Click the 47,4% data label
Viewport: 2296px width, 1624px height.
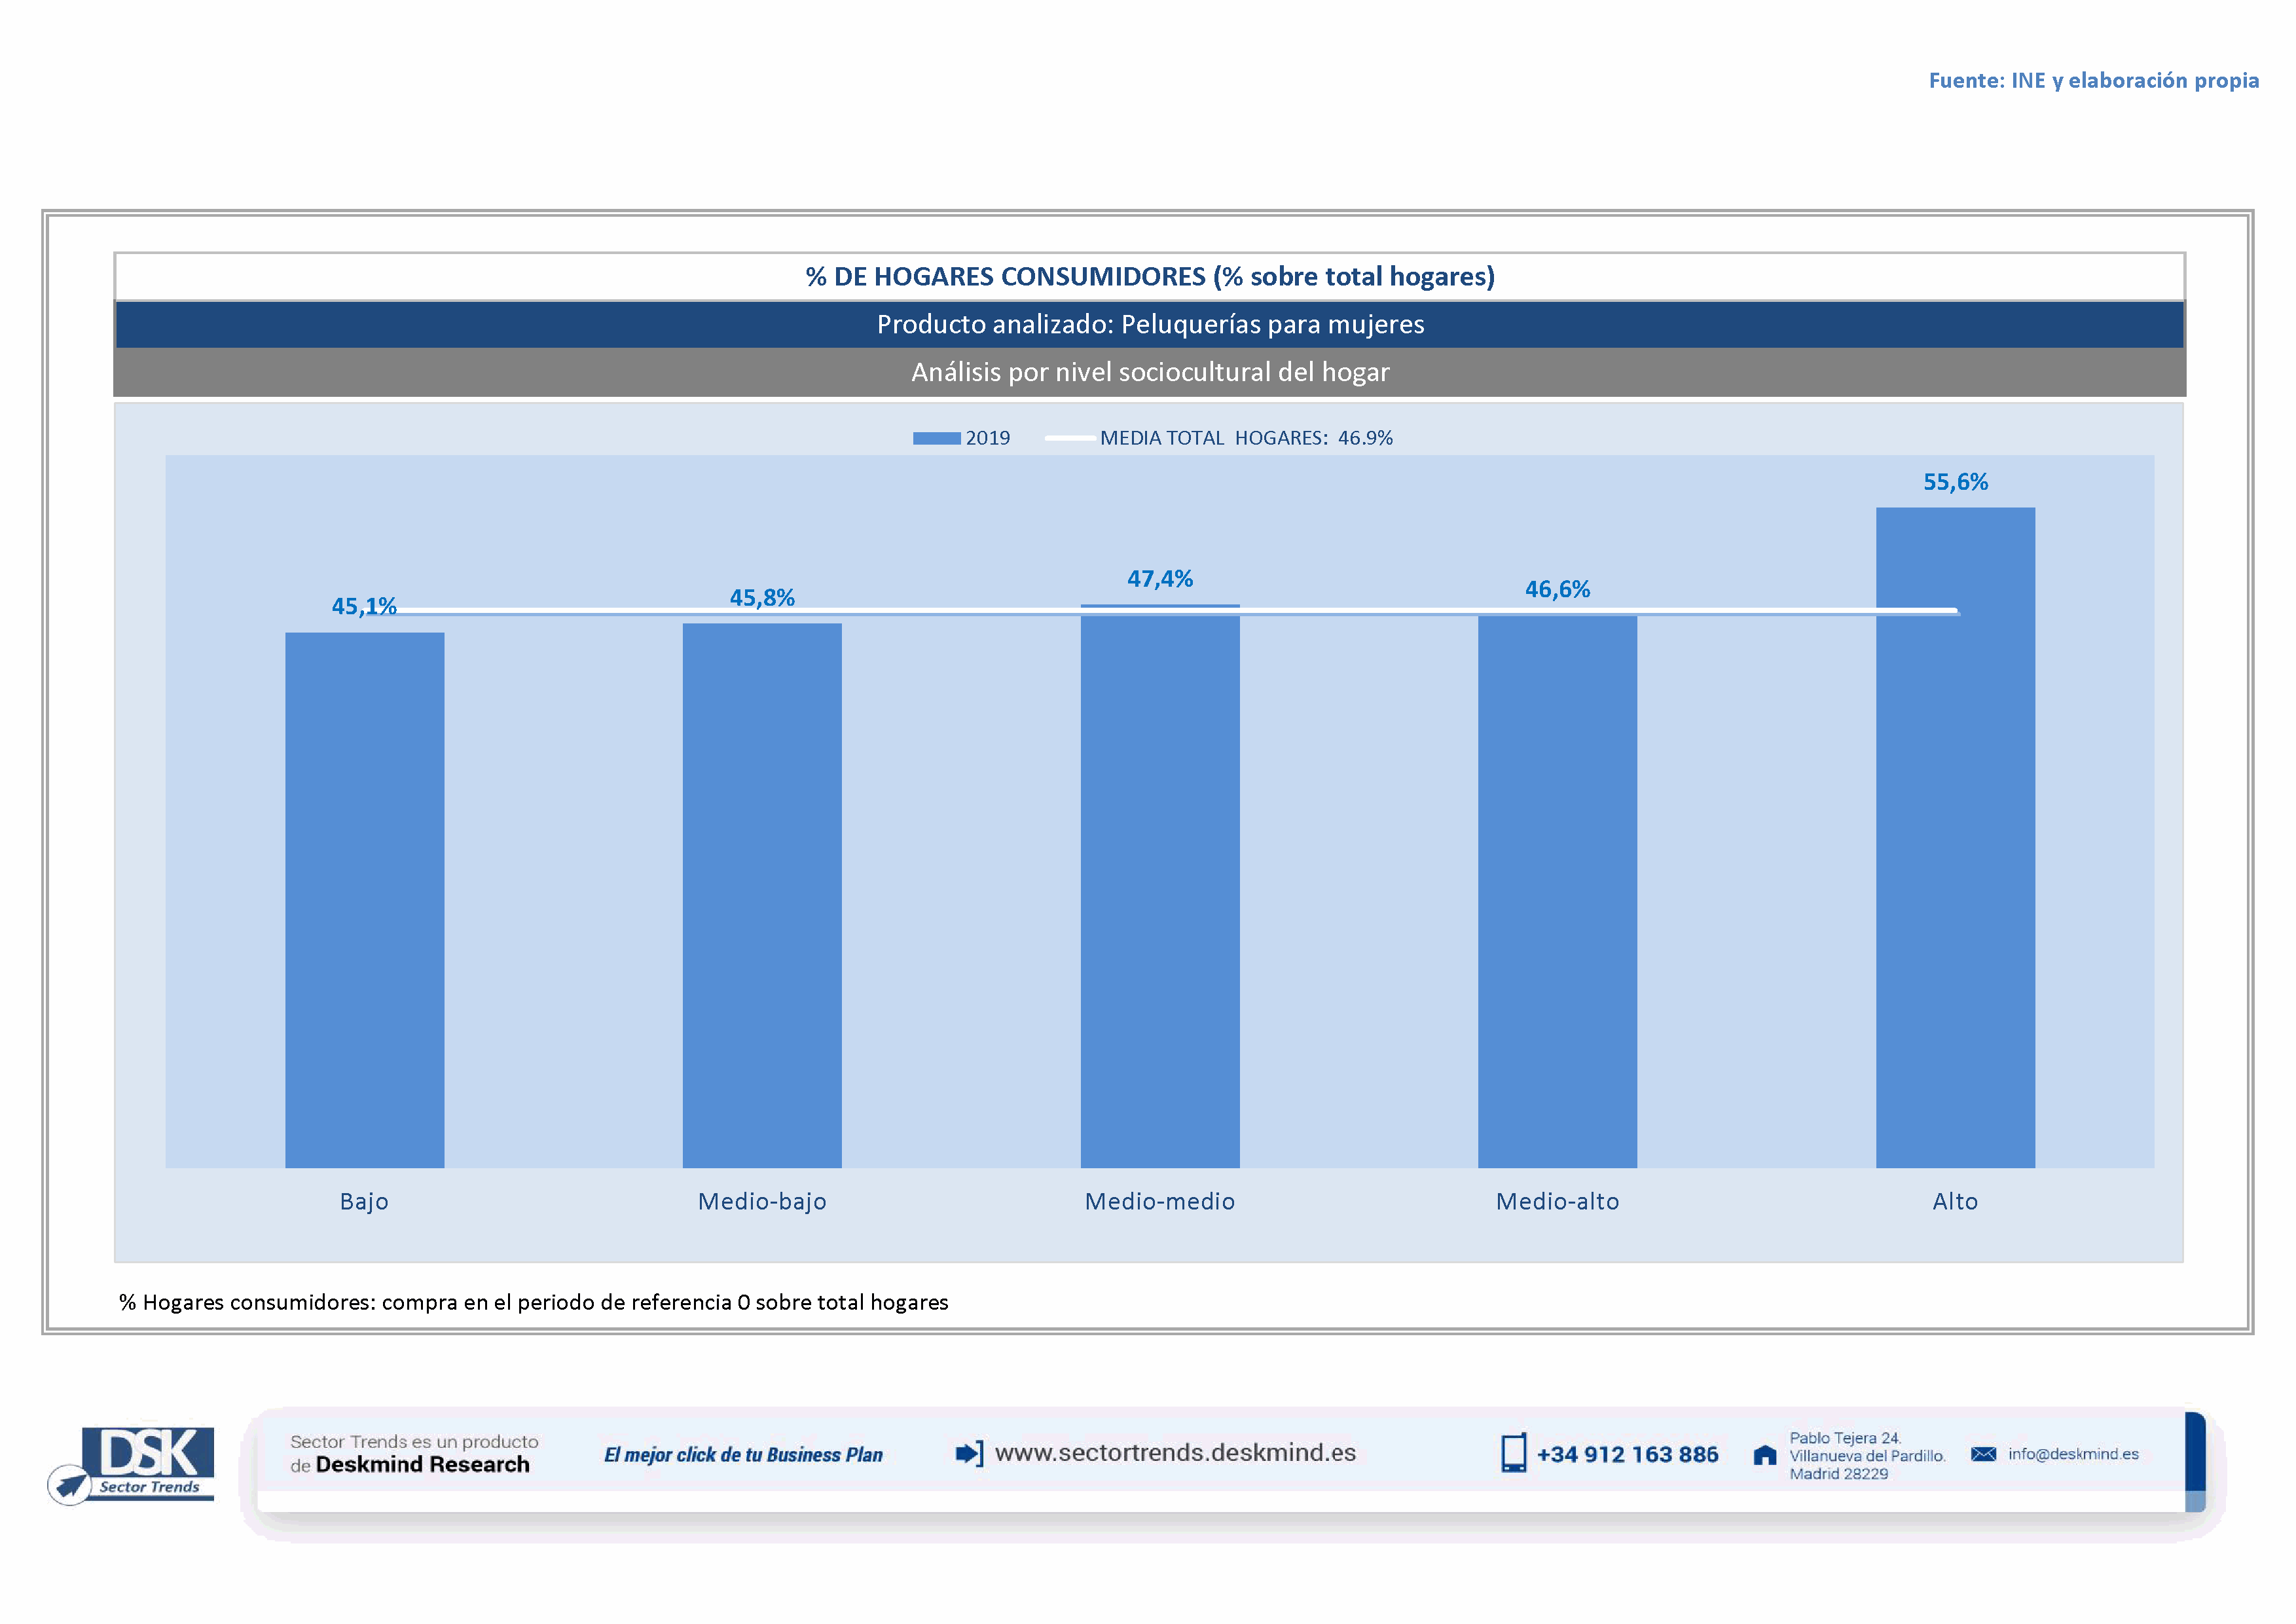pyautogui.click(x=1160, y=579)
